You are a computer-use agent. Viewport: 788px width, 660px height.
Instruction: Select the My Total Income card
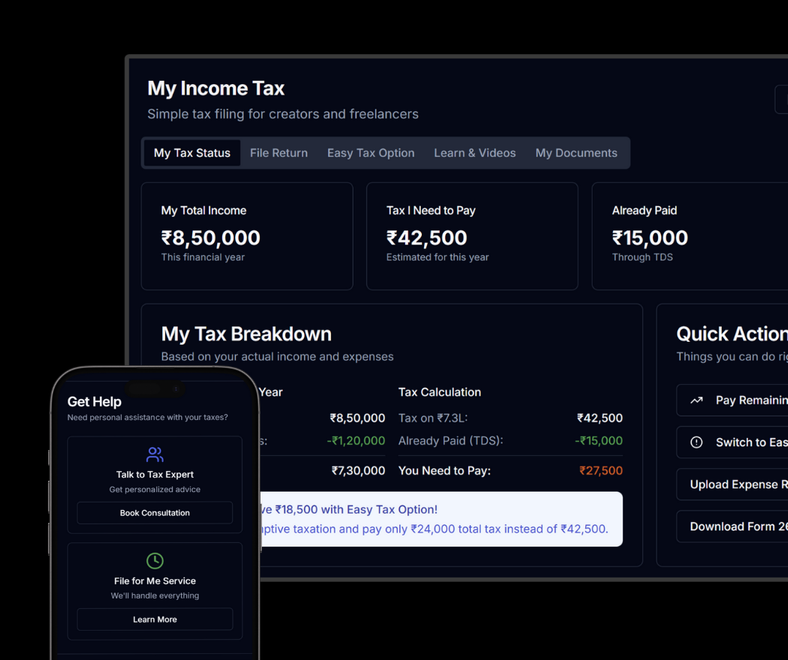click(247, 236)
